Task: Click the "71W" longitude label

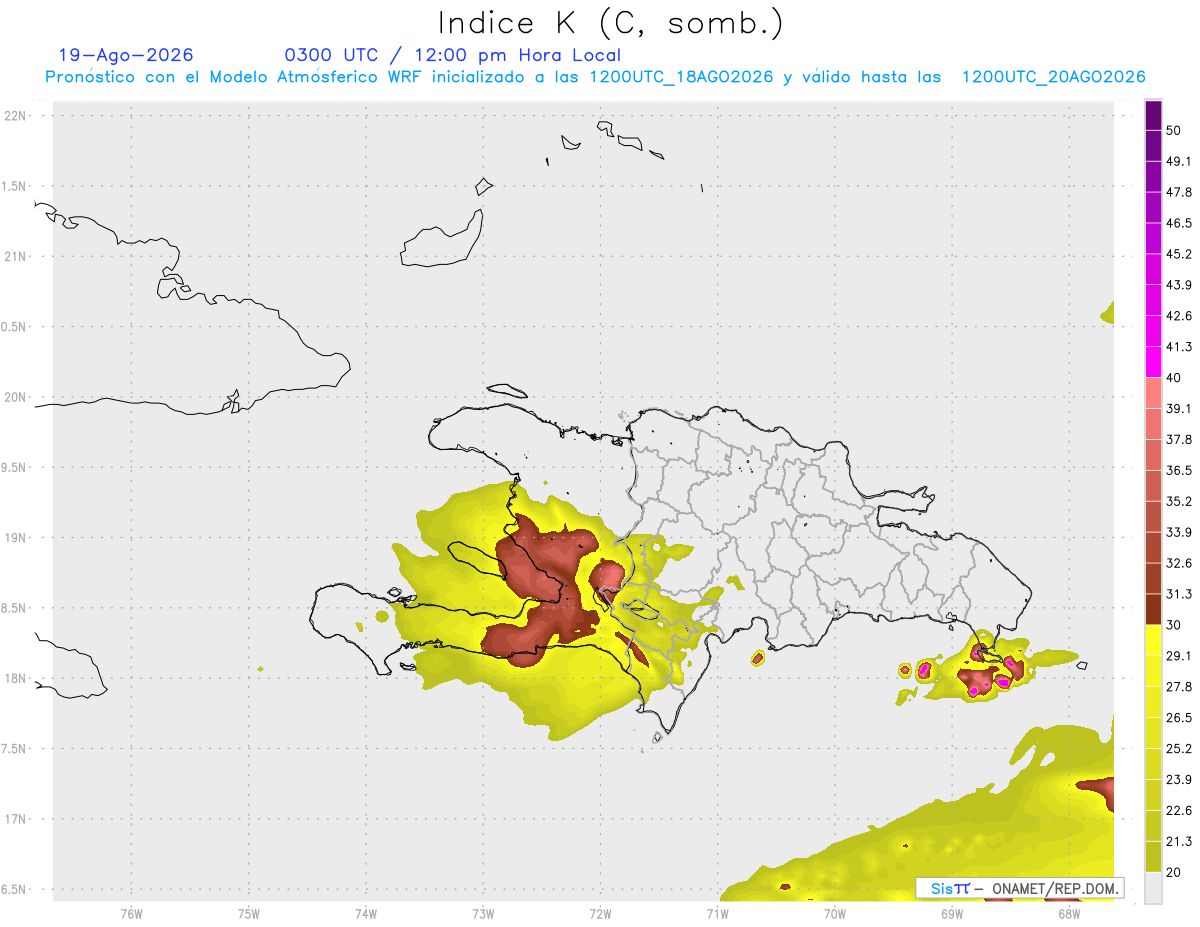Action: click(x=717, y=913)
